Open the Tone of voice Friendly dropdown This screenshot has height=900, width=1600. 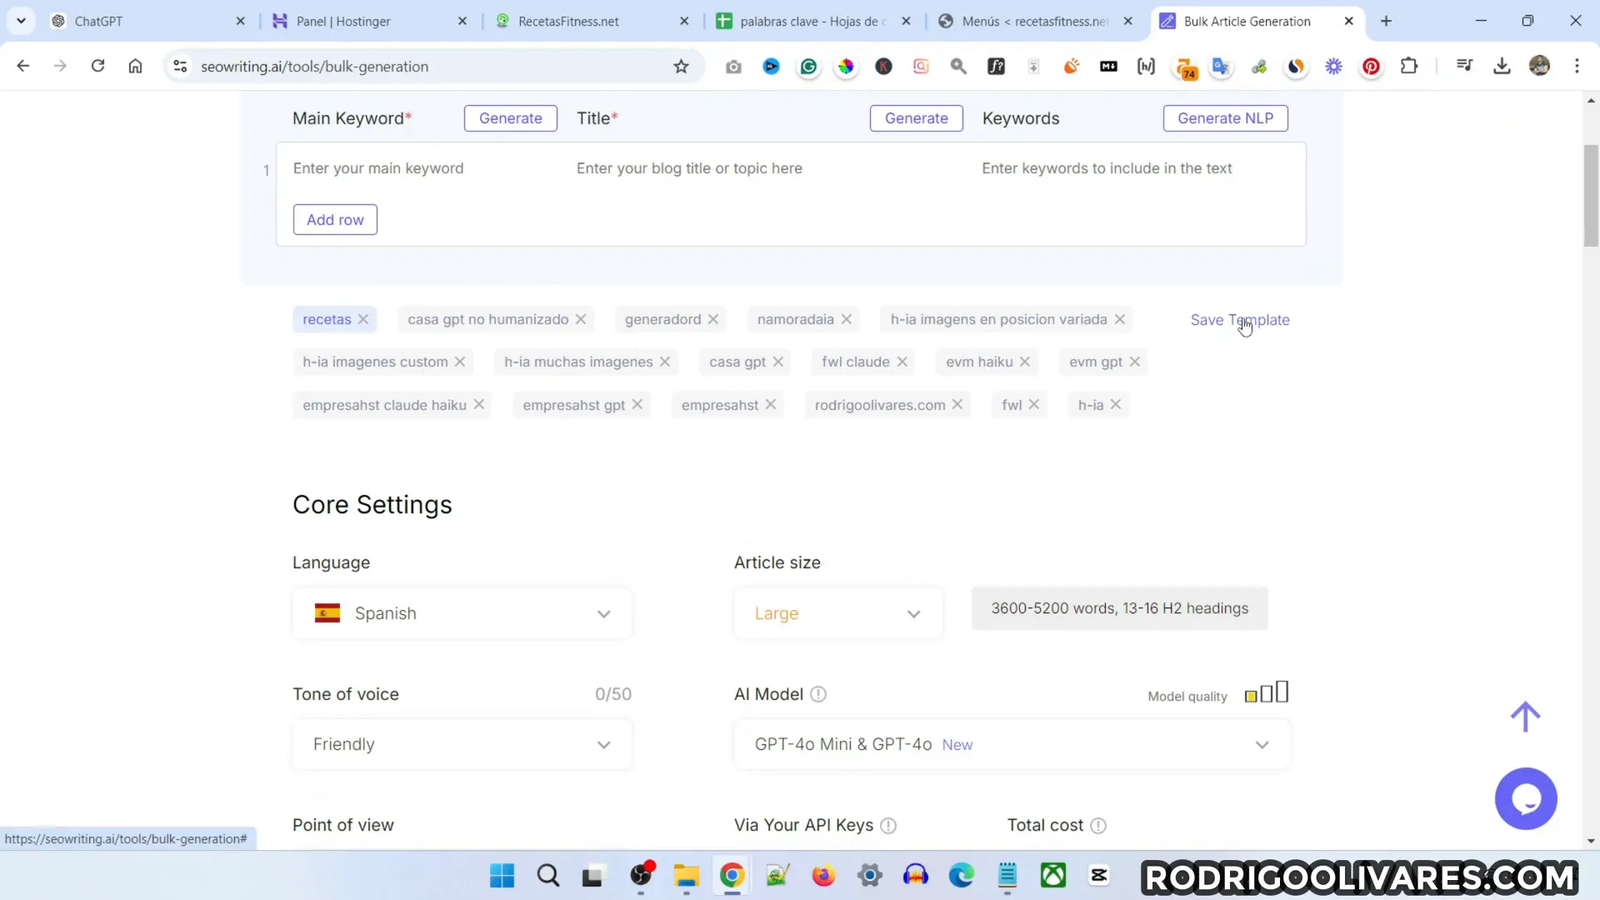tap(461, 744)
